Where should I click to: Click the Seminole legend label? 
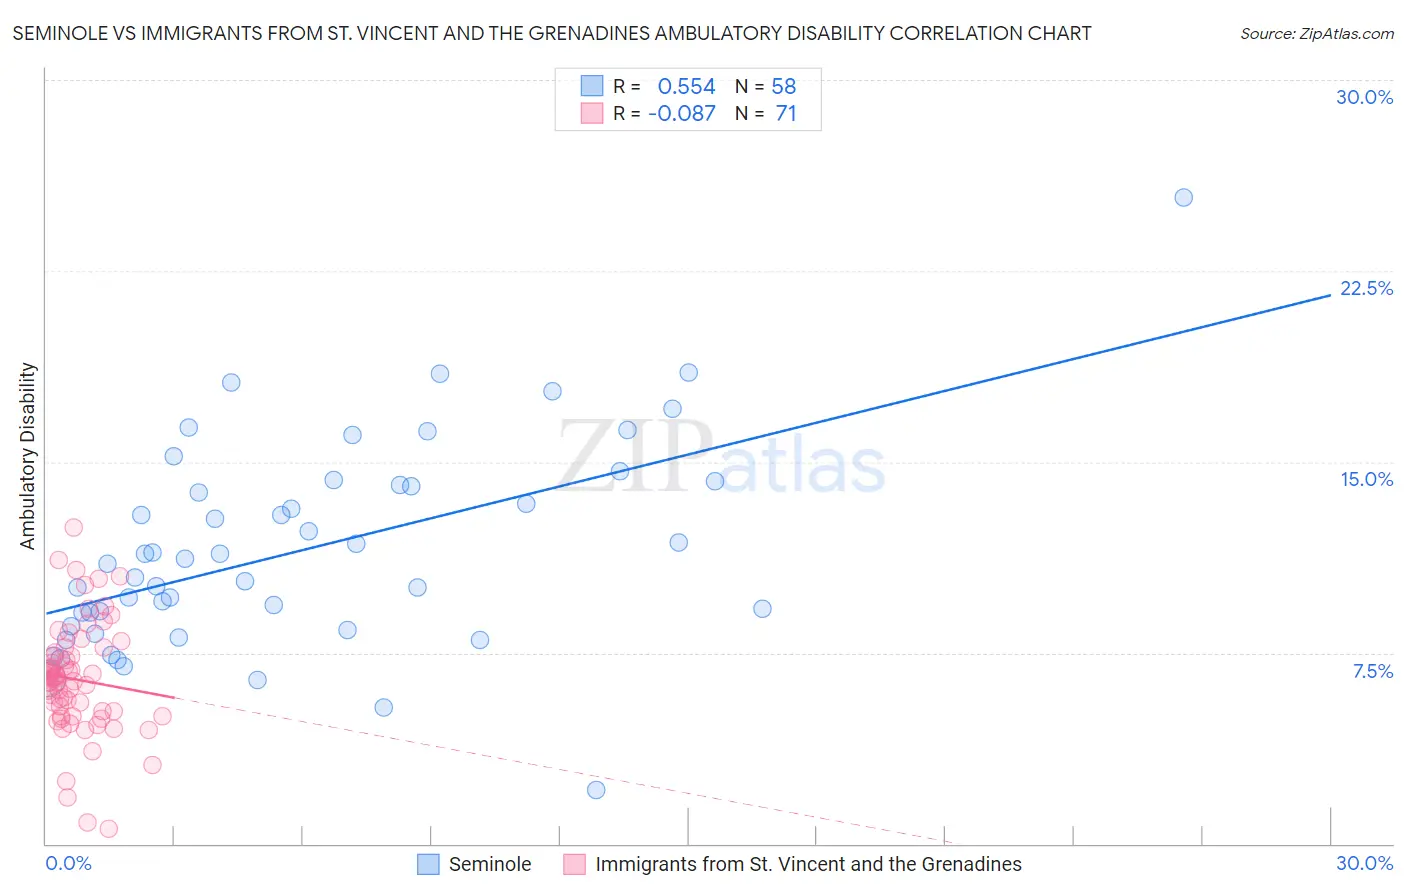(490, 864)
